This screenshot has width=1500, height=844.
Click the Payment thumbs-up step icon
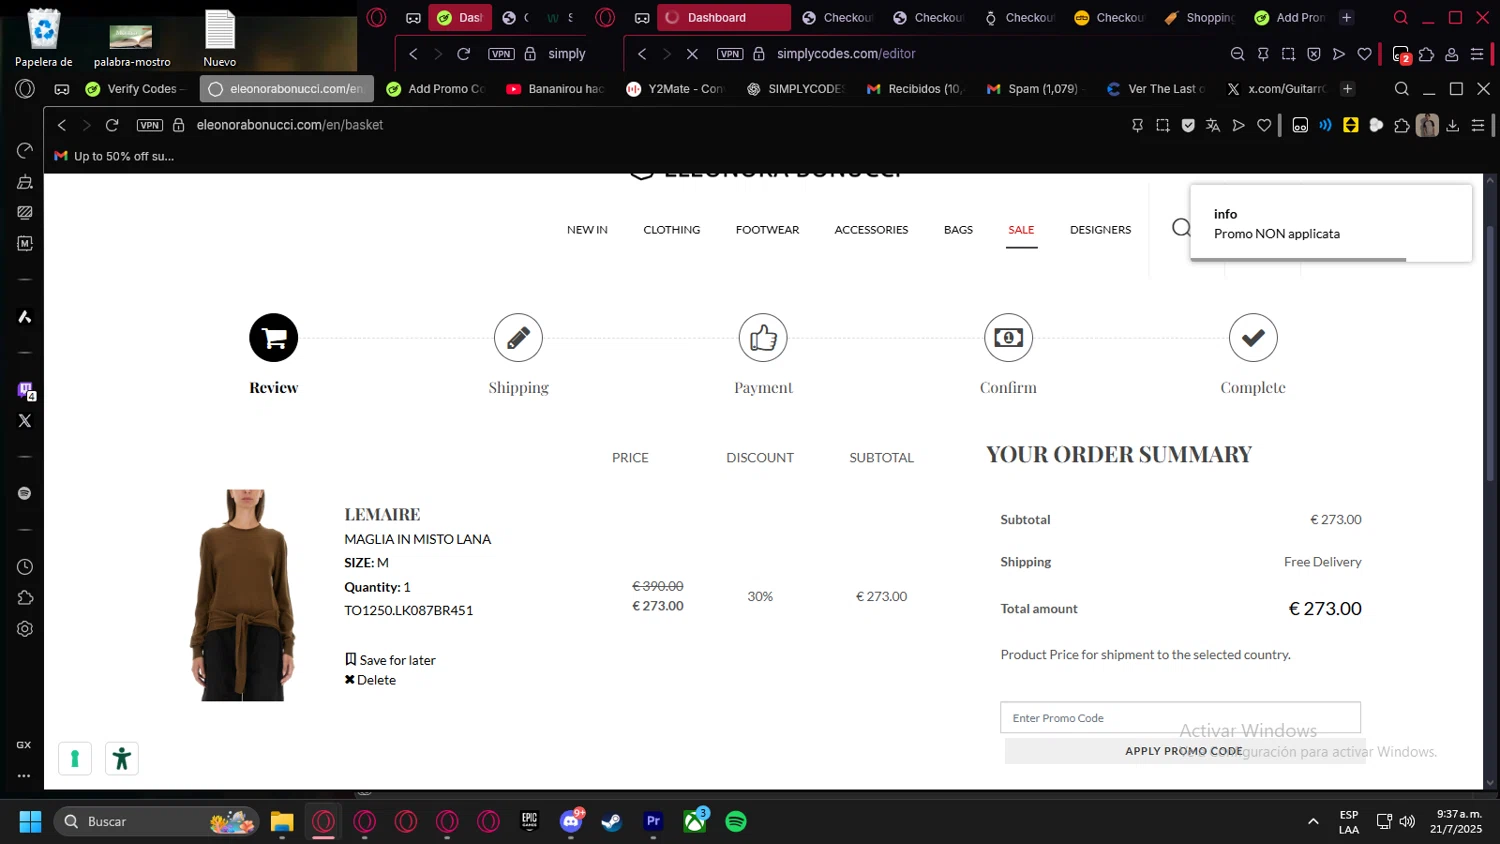click(763, 338)
